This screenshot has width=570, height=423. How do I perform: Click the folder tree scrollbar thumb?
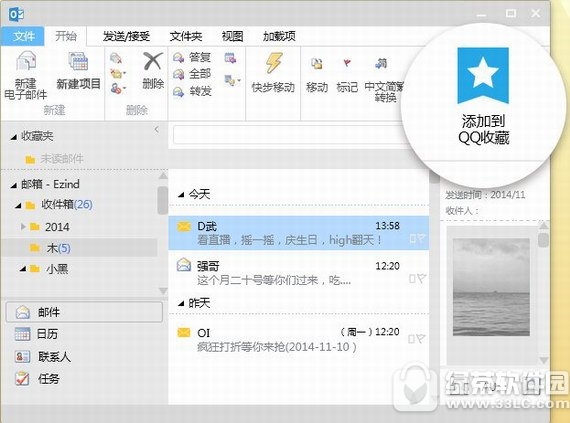(x=162, y=200)
